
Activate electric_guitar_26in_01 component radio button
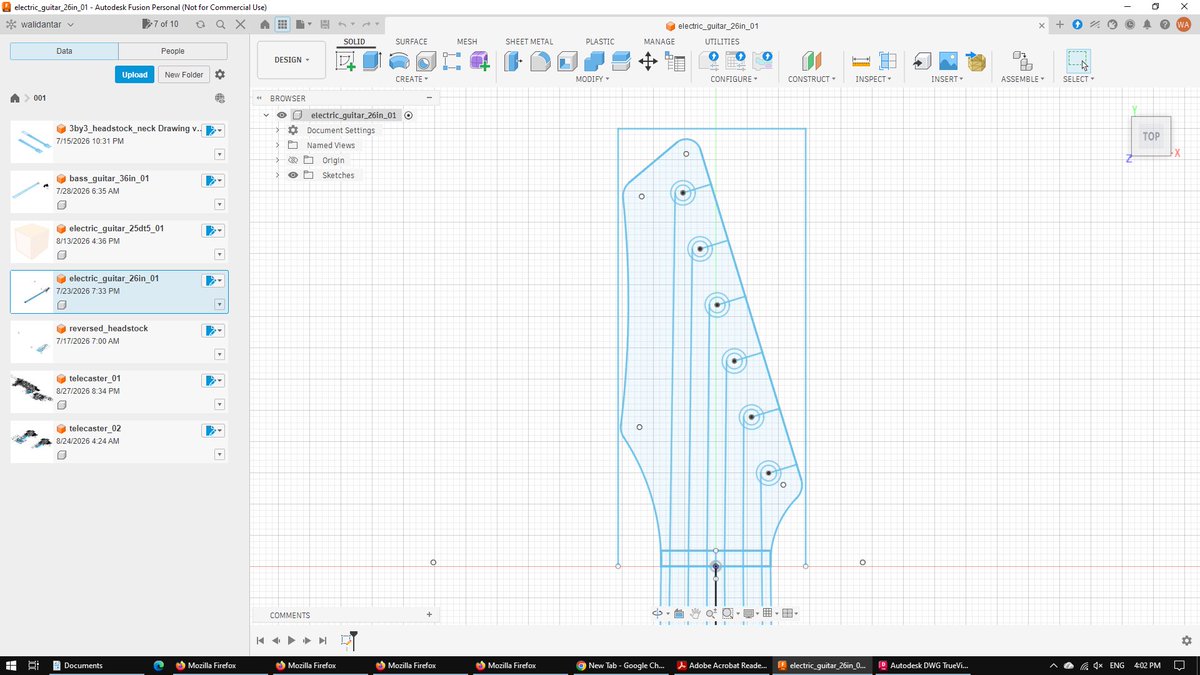[x=409, y=115]
